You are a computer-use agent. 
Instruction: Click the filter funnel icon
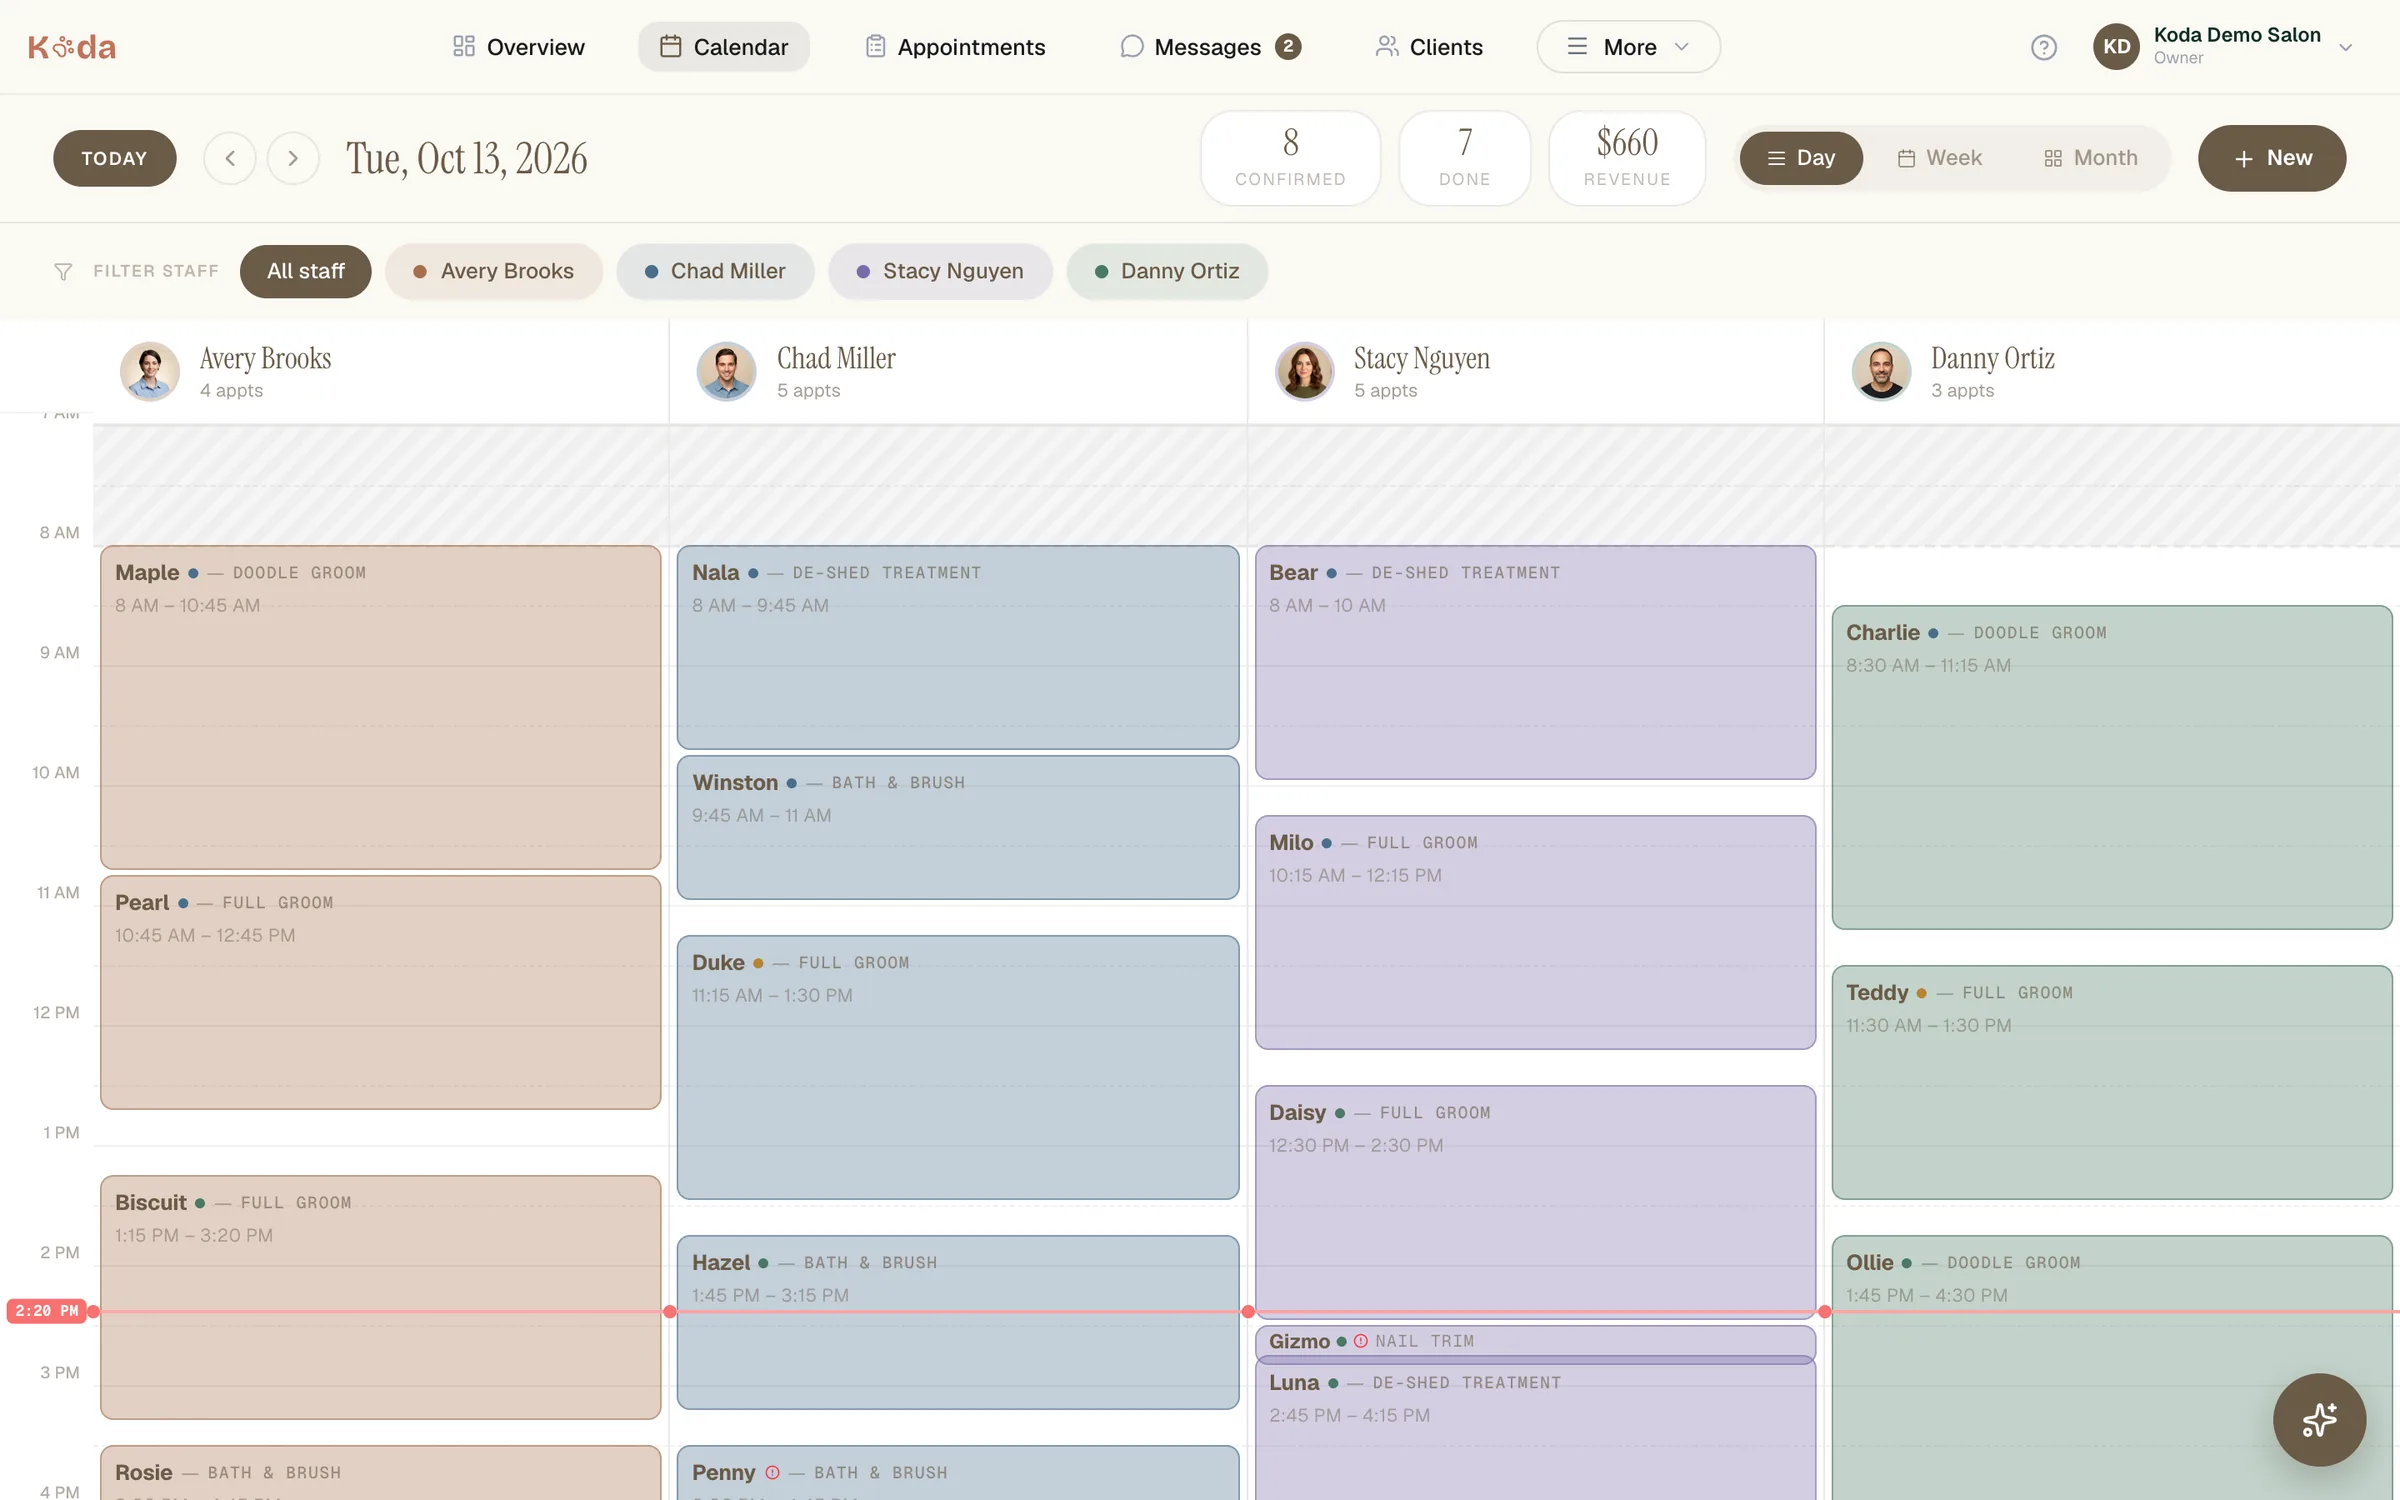click(x=63, y=272)
